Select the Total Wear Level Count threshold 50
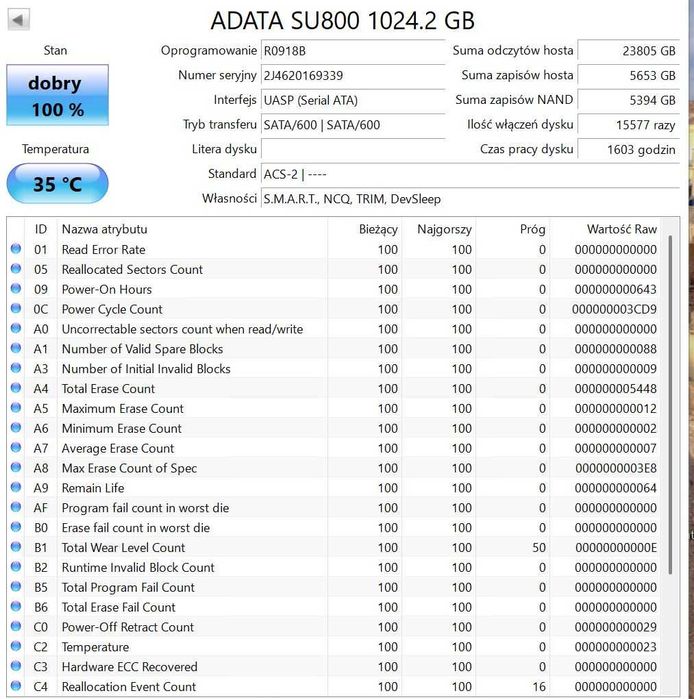694x699 pixels. [x=539, y=547]
